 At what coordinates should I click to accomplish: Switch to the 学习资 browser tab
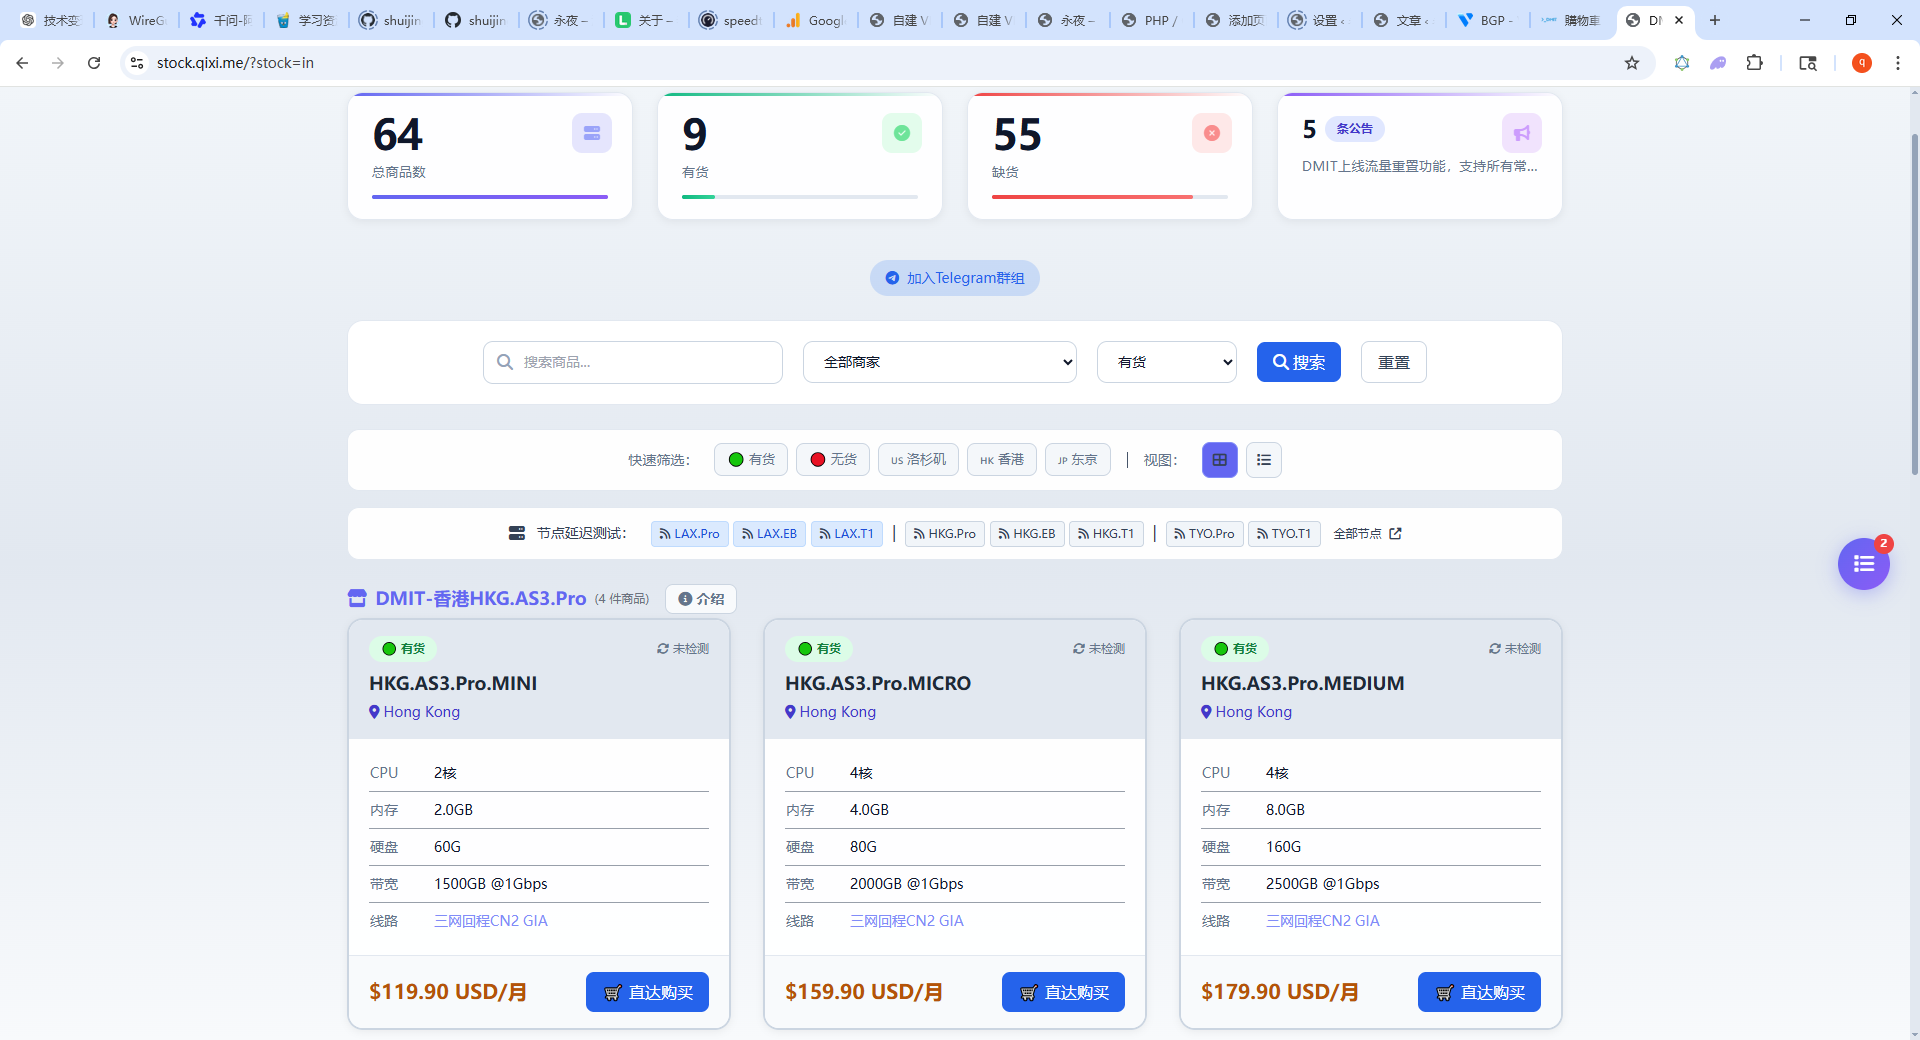point(306,20)
